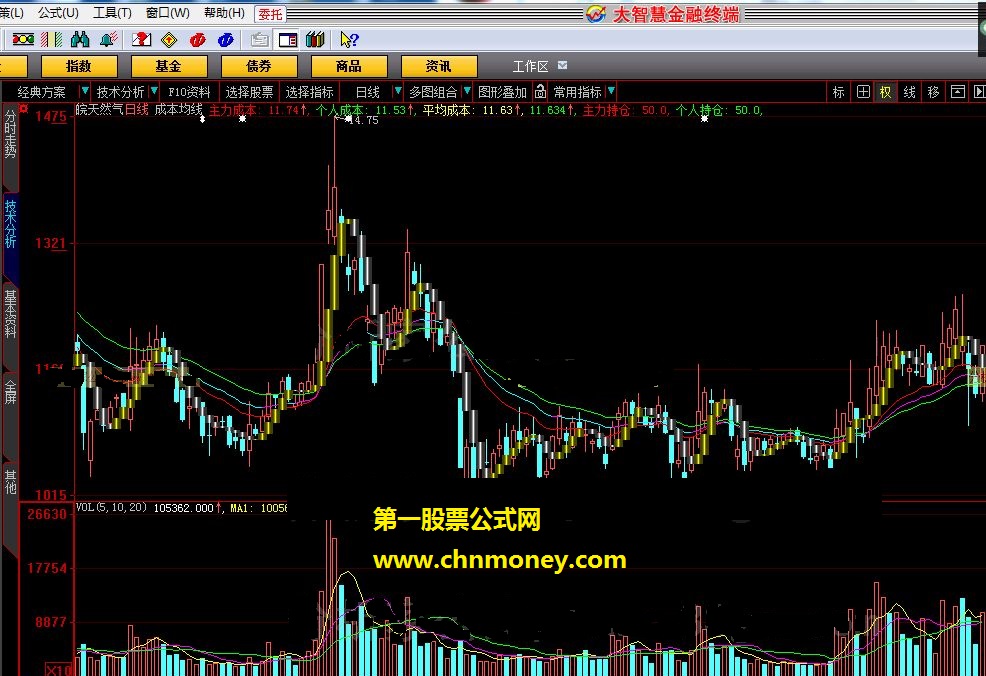The width and height of the screenshot is (986, 676).
Task: Open the 帮助(H) menu
Action: pos(224,13)
